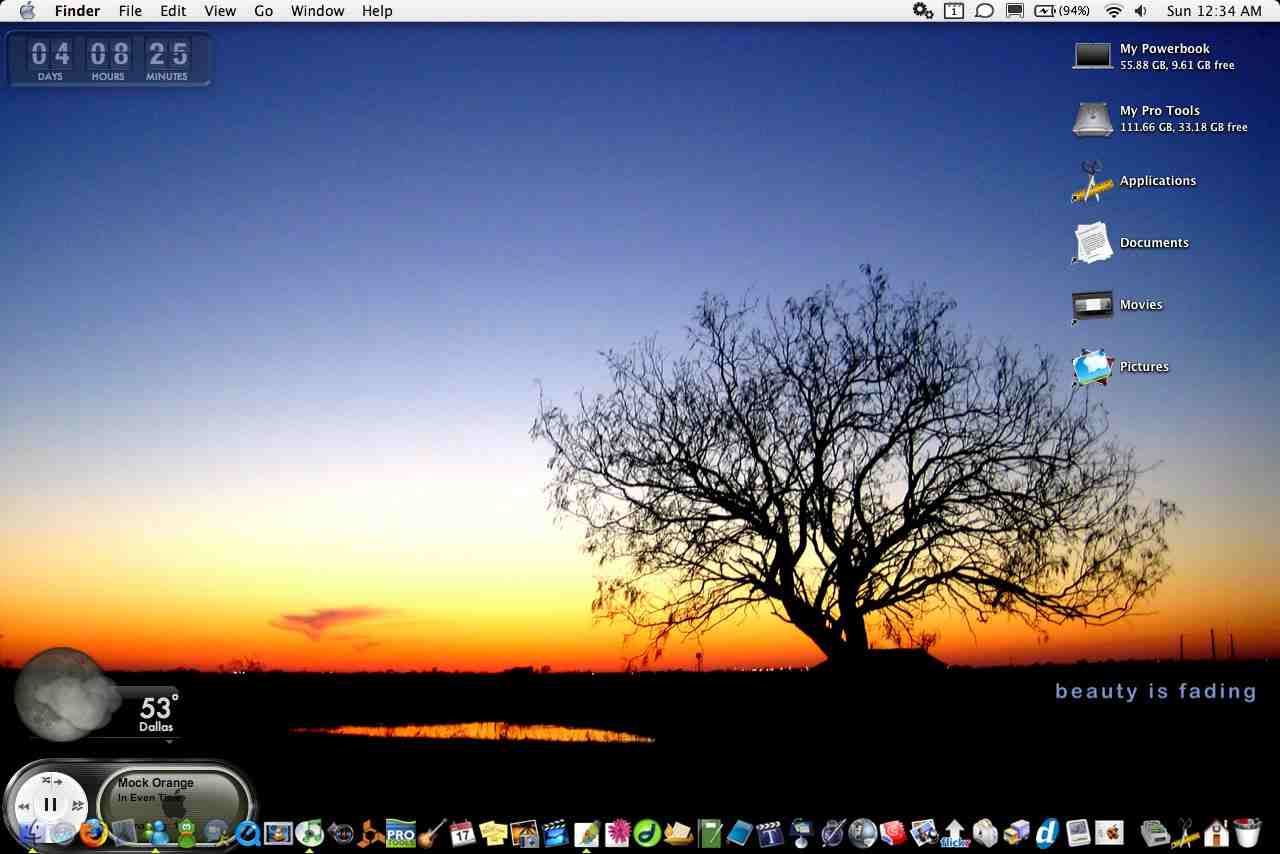1280x854 pixels.
Task: Open the Documents folder on desktop
Action: [1092, 243]
